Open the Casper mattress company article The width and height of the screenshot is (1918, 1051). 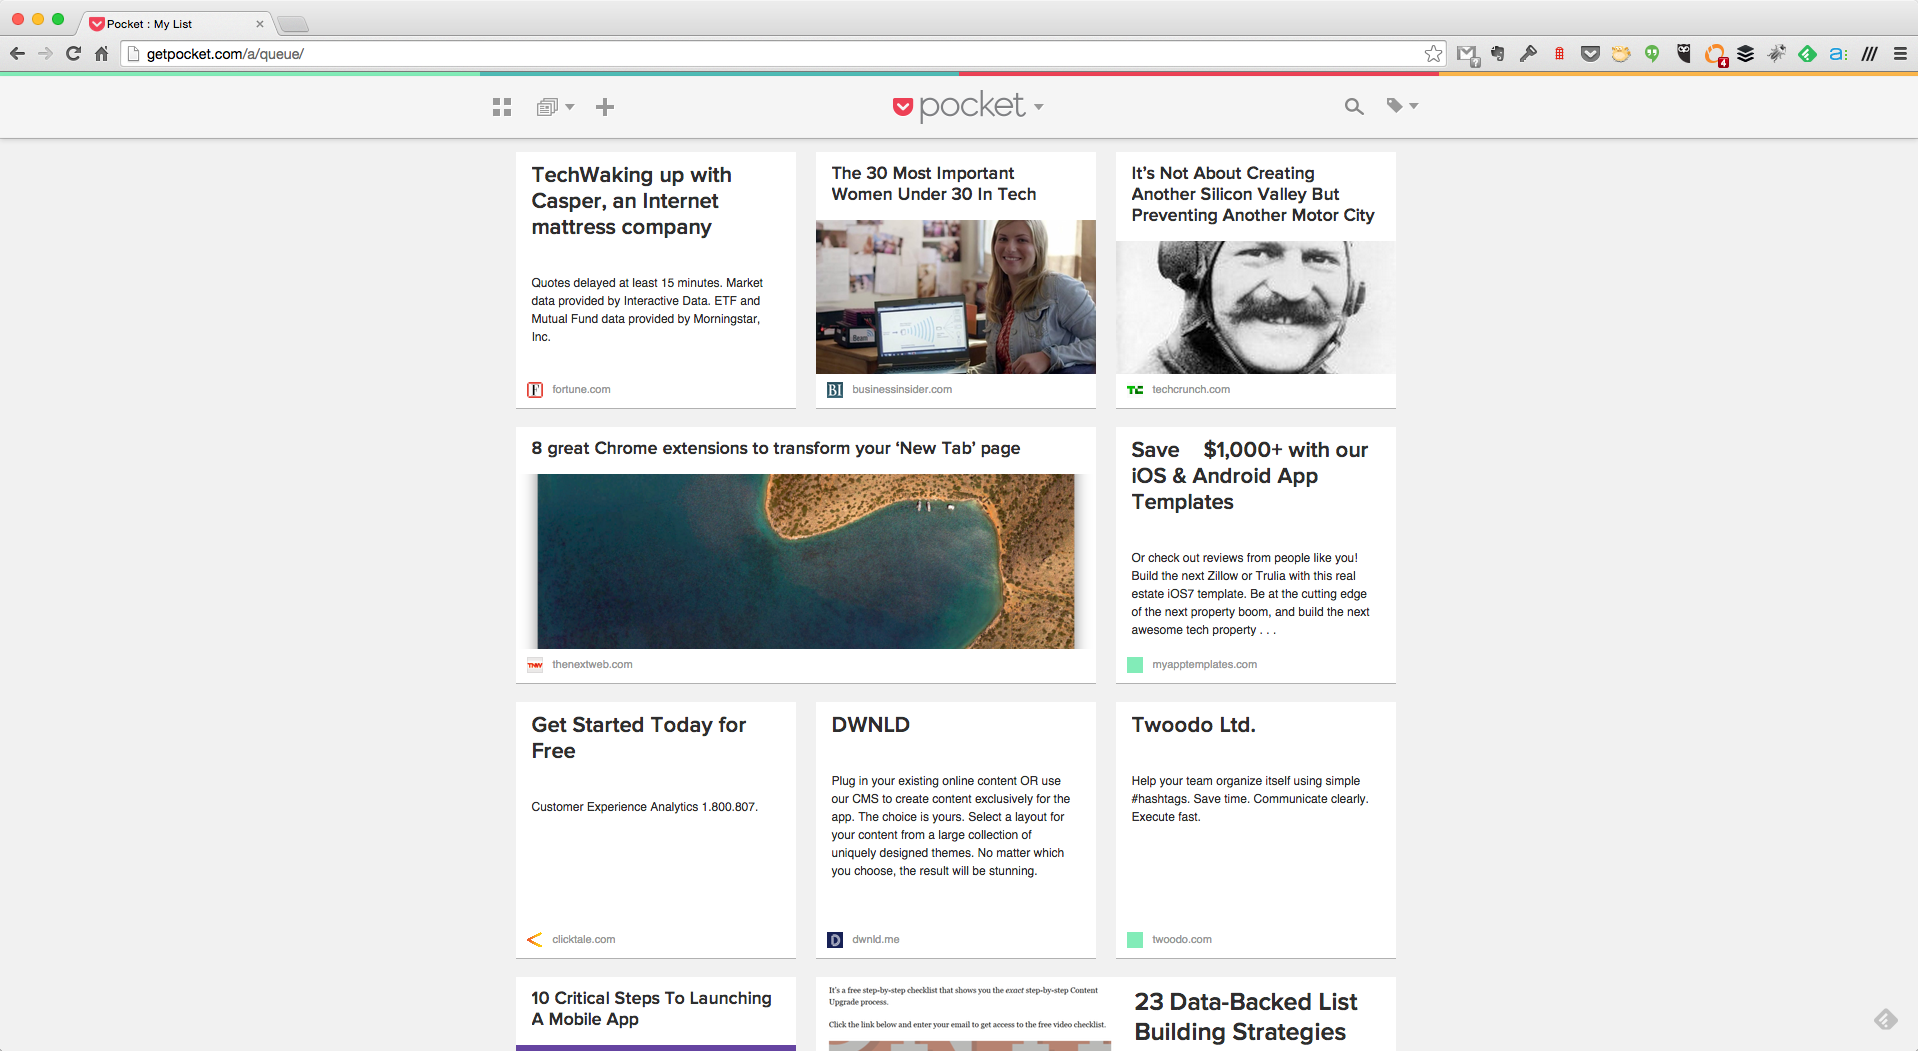(632, 201)
